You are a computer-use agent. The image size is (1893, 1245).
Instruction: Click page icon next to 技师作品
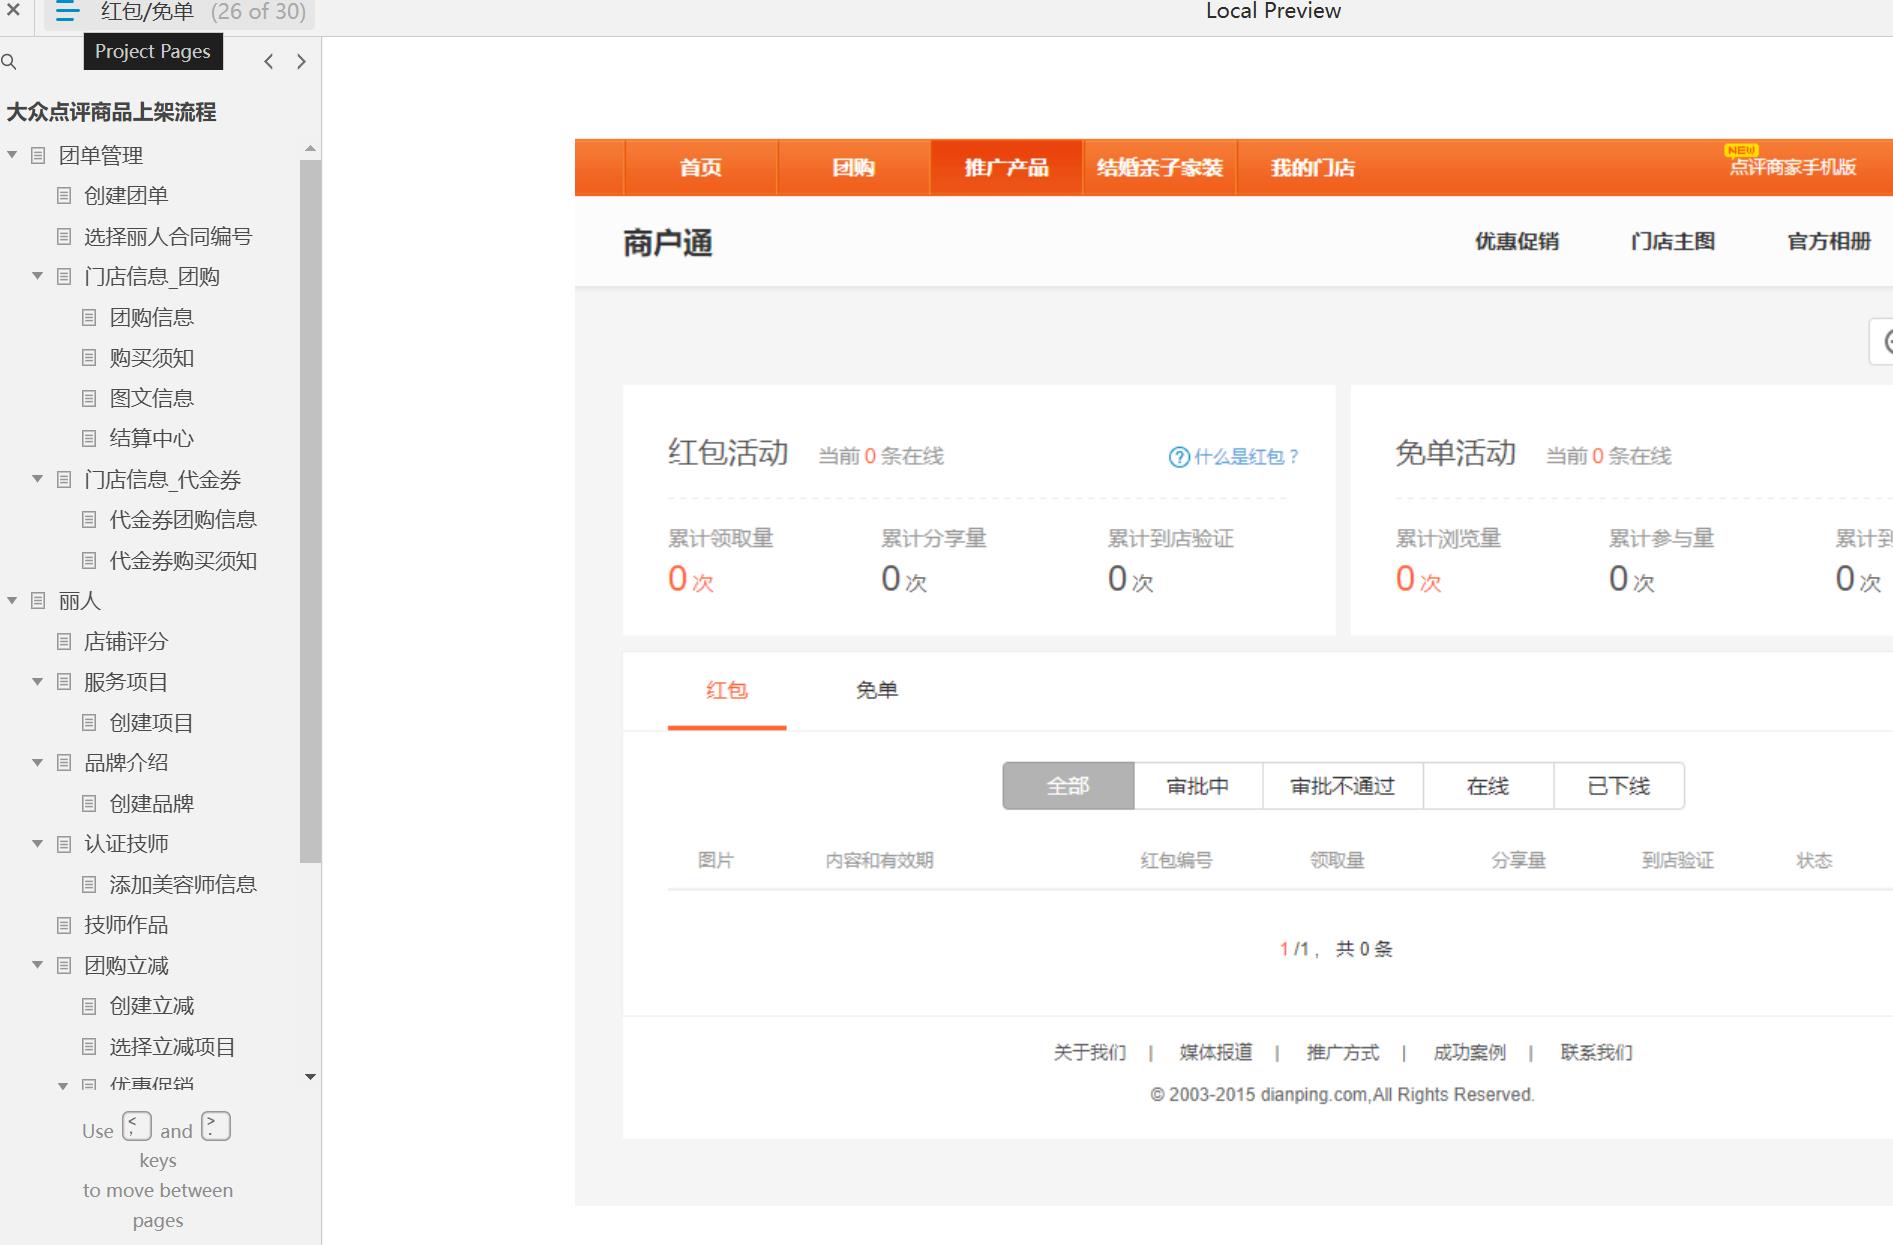(64, 925)
